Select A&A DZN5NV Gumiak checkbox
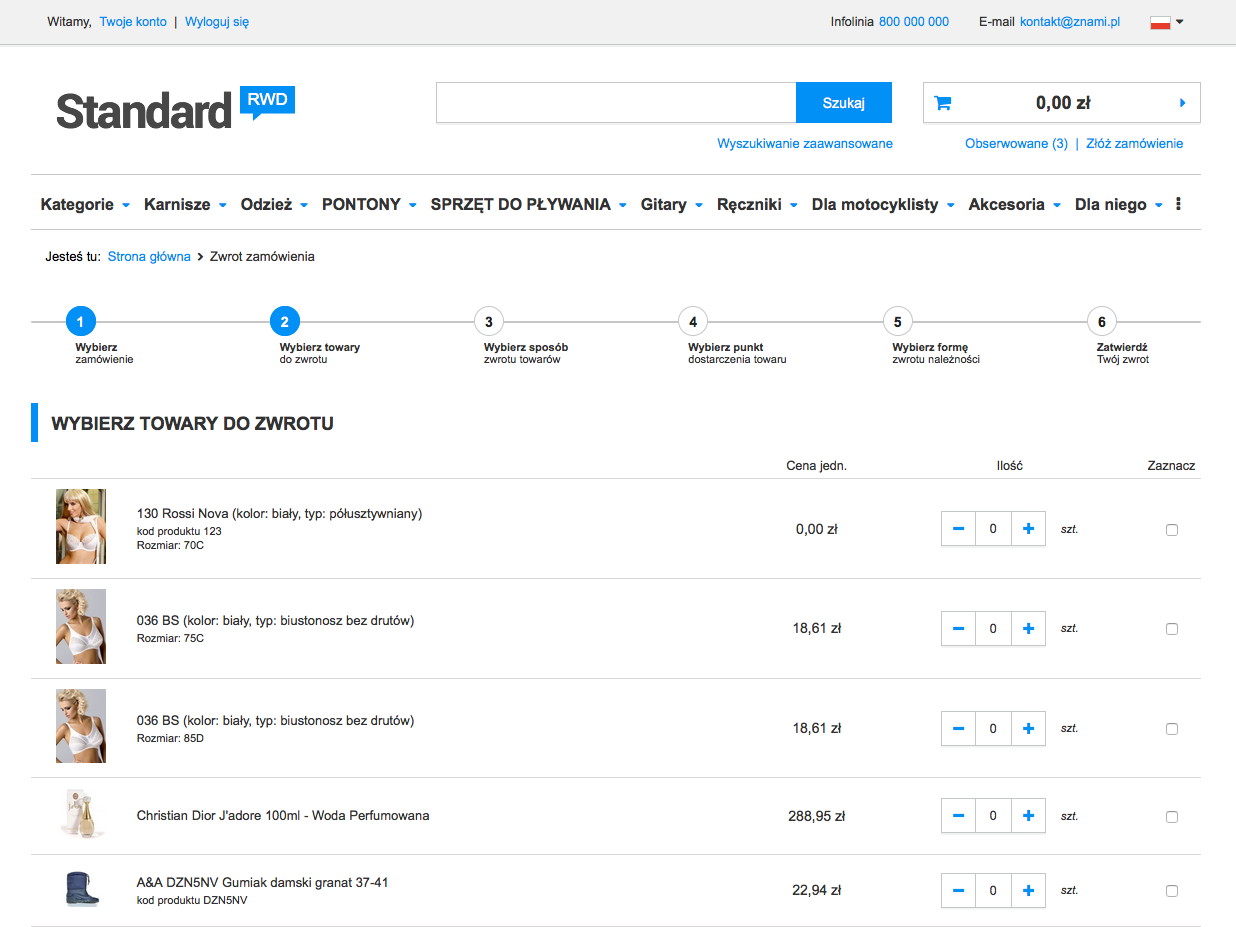Image resolution: width=1236 pixels, height=927 pixels. 1172,890
